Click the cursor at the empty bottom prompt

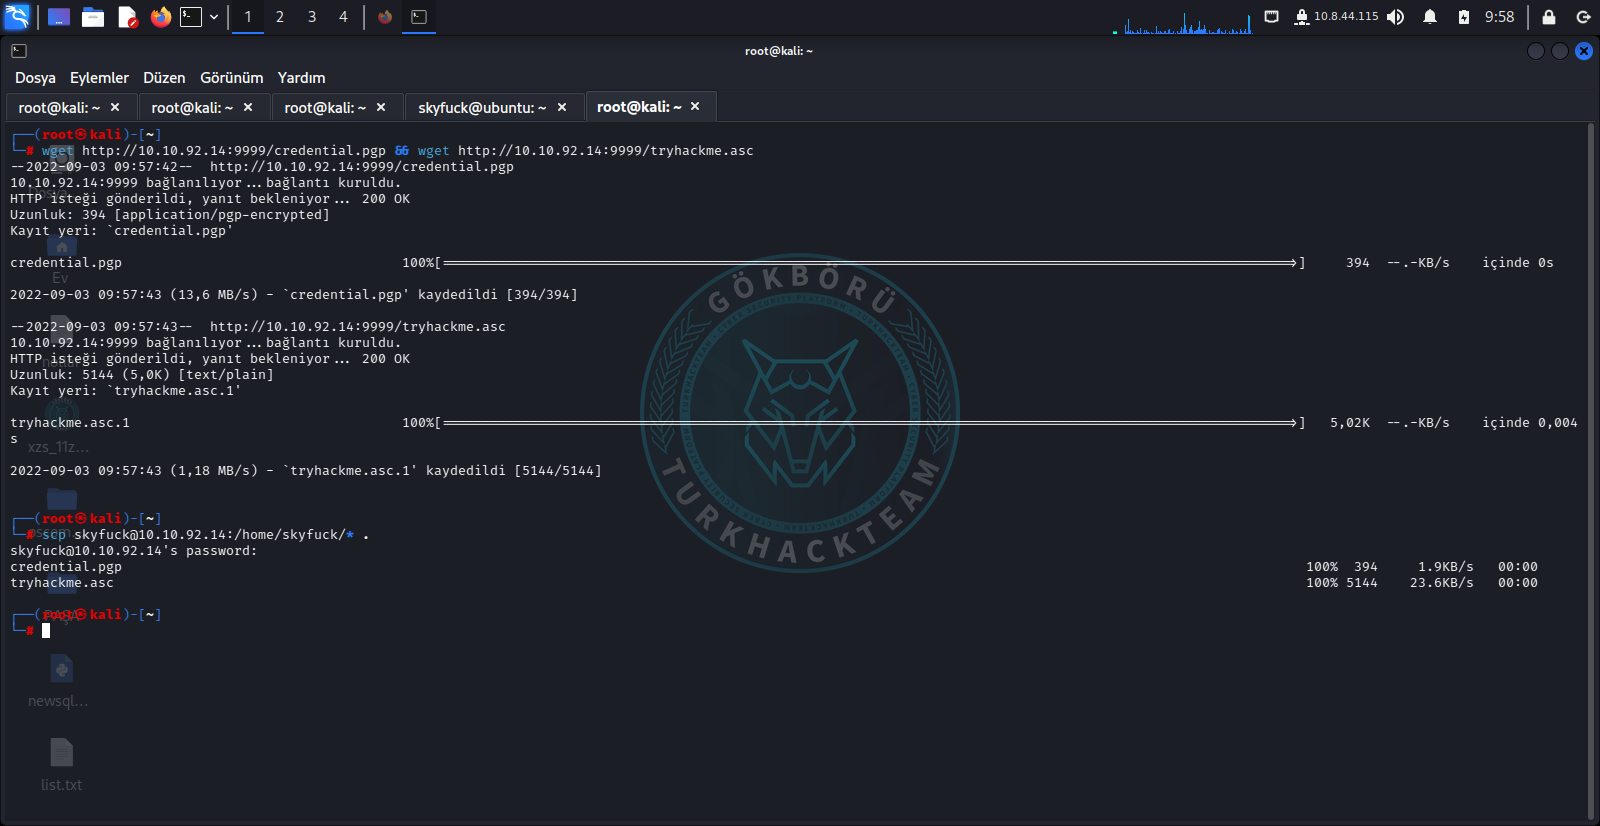point(46,631)
